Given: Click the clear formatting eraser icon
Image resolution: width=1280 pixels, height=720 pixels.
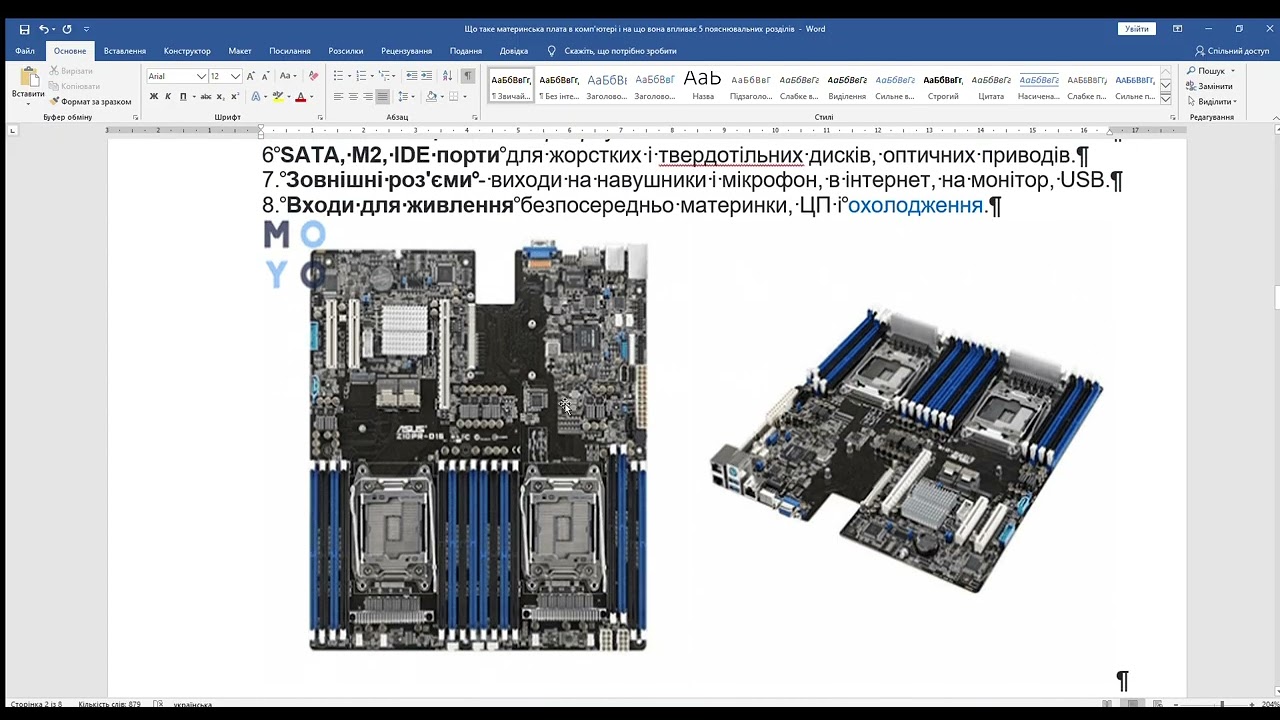Looking at the screenshot, I should [x=313, y=76].
